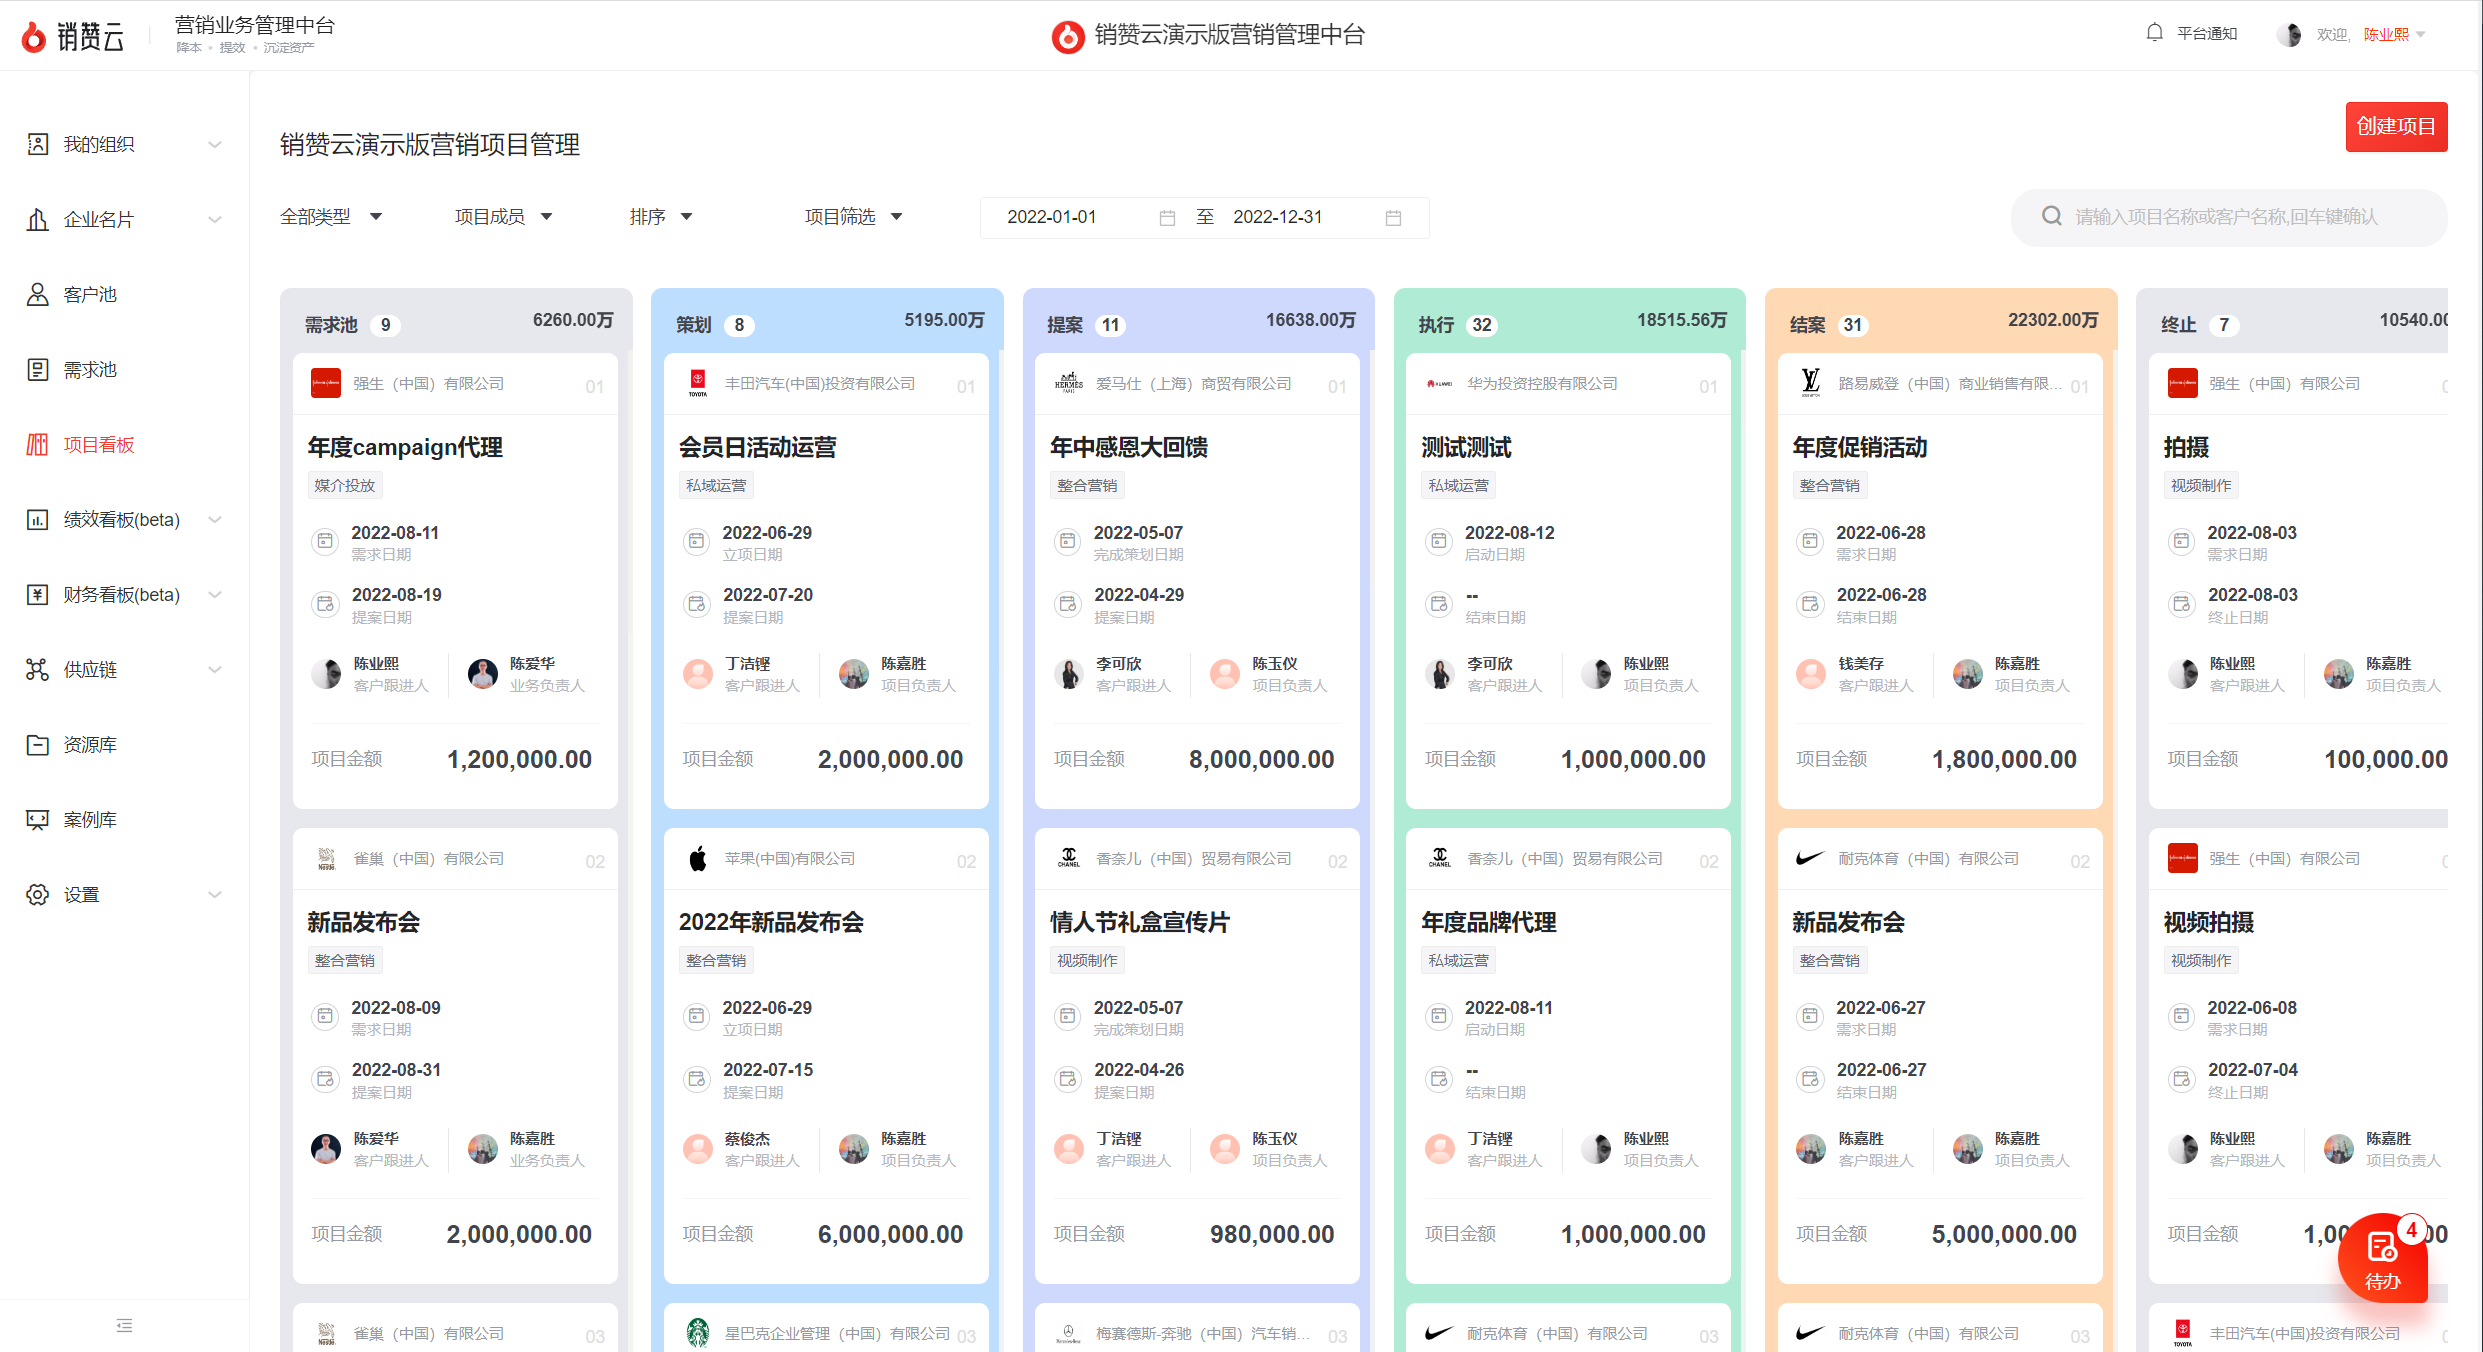2483x1352 pixels.
Task: Click the Huawei logo on 测试测试 card
Action: click(1440, 383)
